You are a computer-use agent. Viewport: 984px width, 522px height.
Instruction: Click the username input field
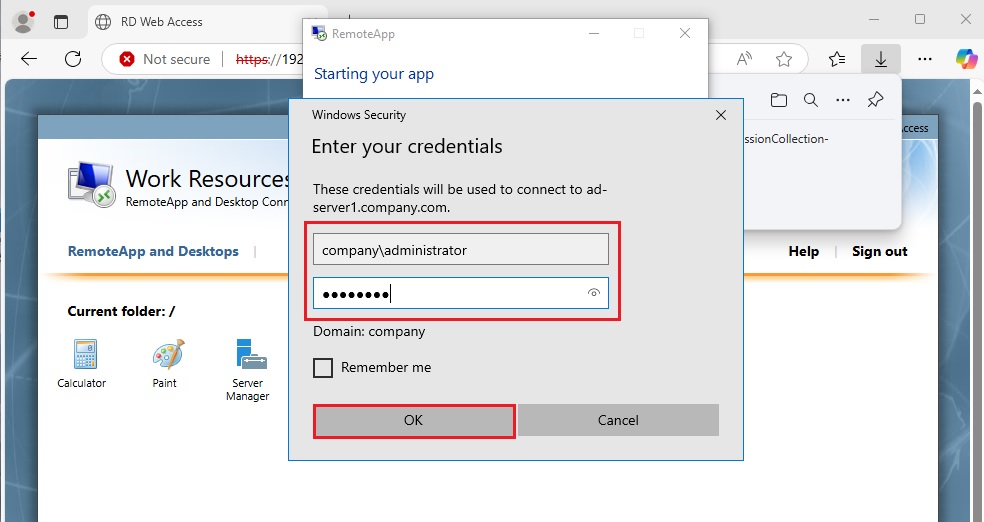click(461, 250)
